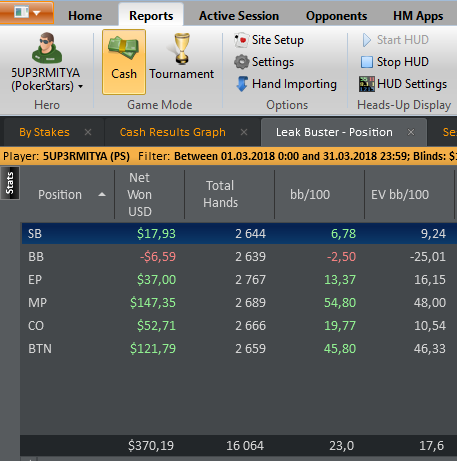457x461 pixels.
Task: Click the $370,19 total net won
Action: pos(151,446)
